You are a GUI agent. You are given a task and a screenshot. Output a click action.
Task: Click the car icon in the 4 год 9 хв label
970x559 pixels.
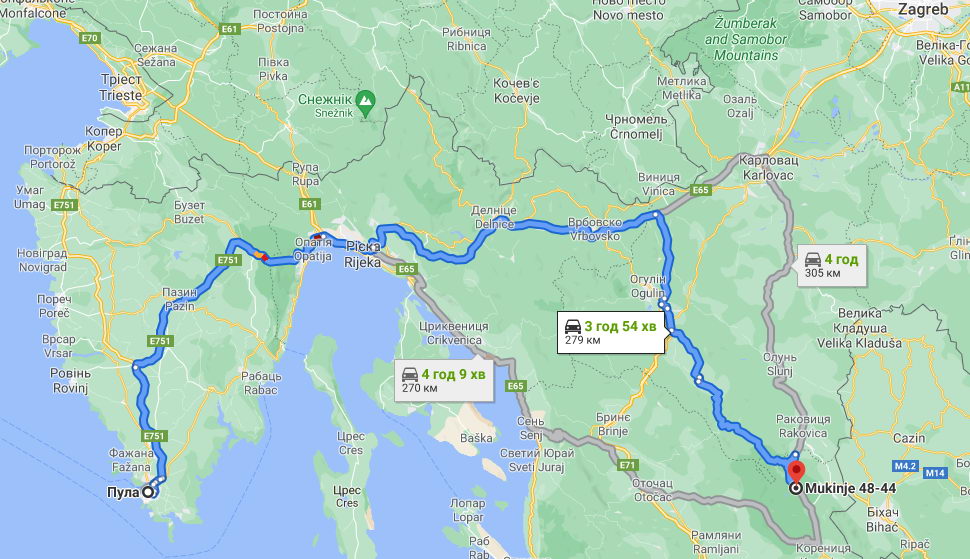click(x=410, y=374)
